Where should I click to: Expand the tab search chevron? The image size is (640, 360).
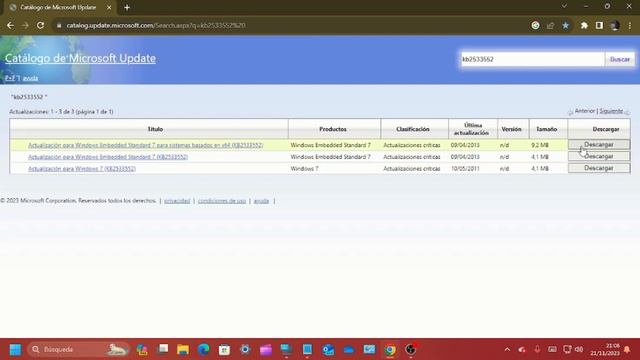pyautogui.click(x=564, y=6)
